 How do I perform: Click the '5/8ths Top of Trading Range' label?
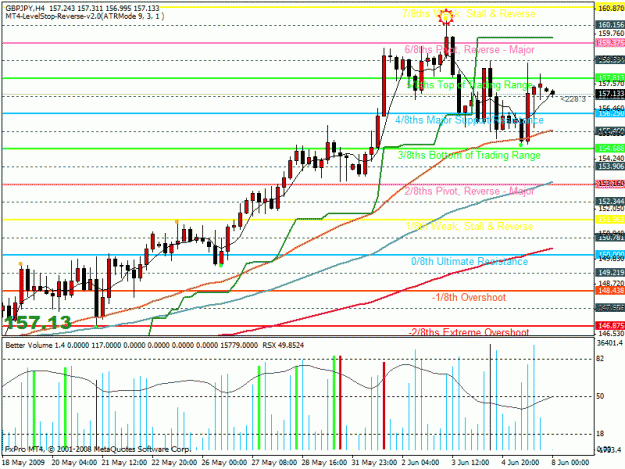[x=469, y=85]
